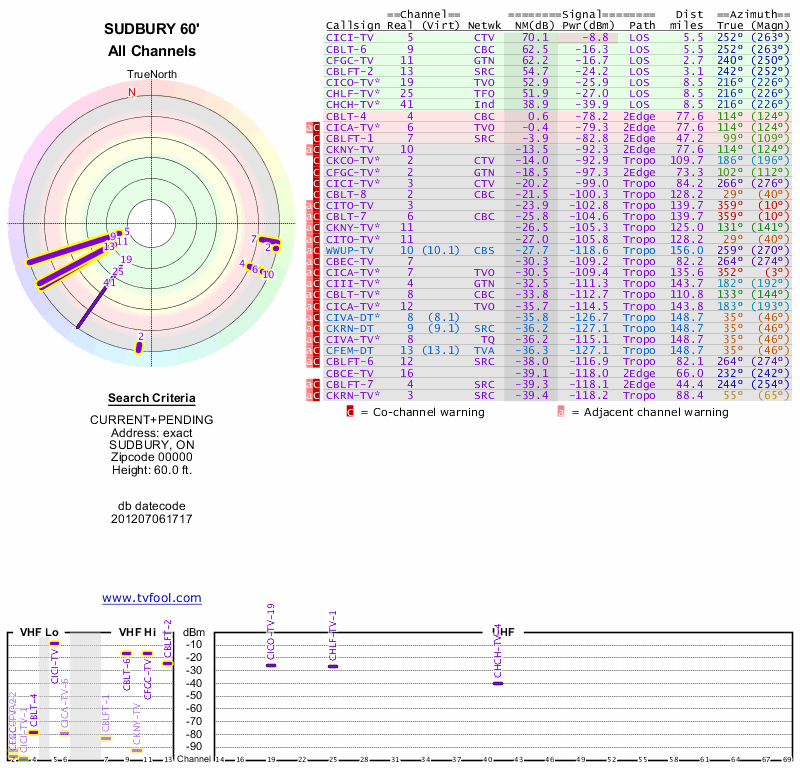Select the CKCO-TV* callsign
This screenshot has width=800, height=768.
(x=353, y=161)
